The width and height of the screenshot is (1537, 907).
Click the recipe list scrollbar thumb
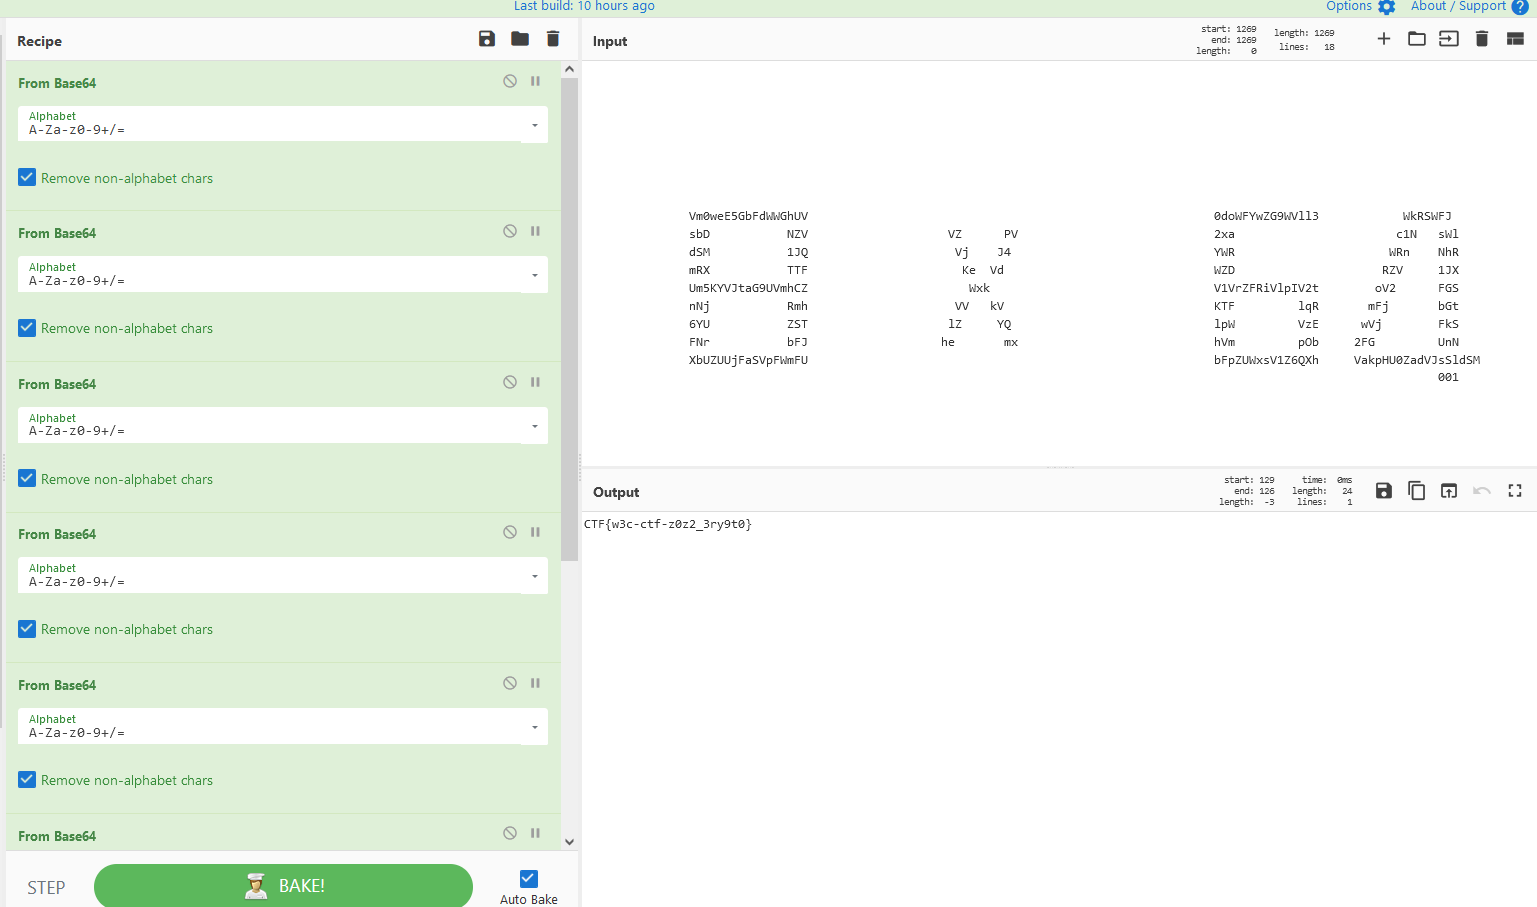tap(569, 320)
